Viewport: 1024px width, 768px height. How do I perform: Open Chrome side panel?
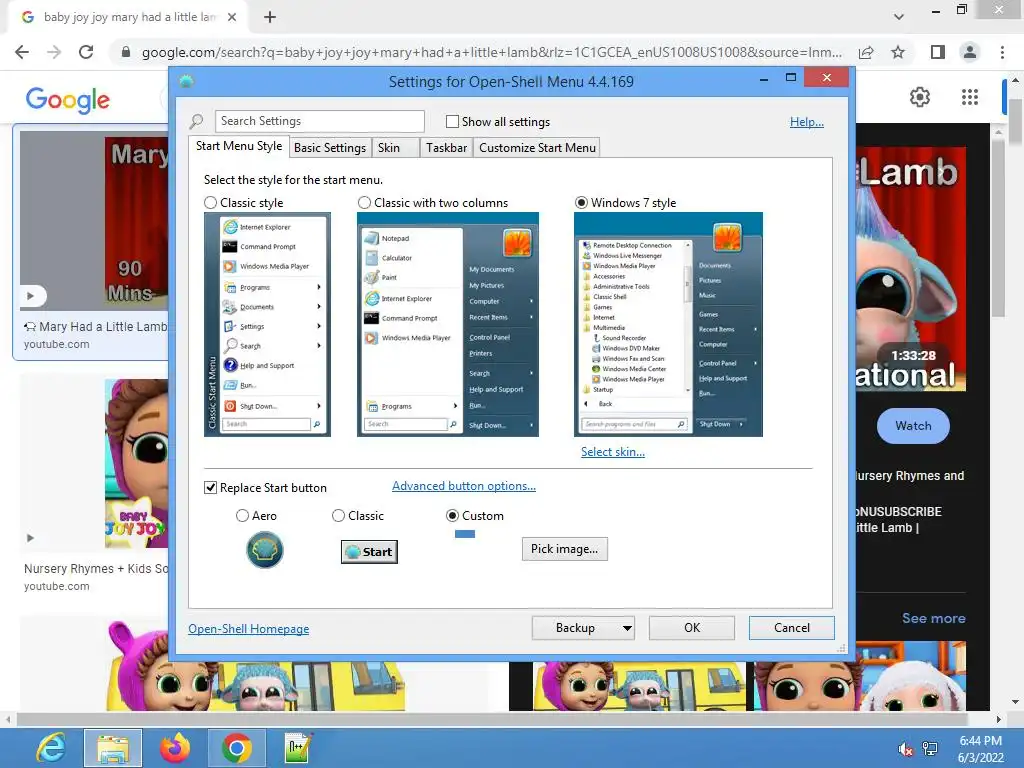938,52
